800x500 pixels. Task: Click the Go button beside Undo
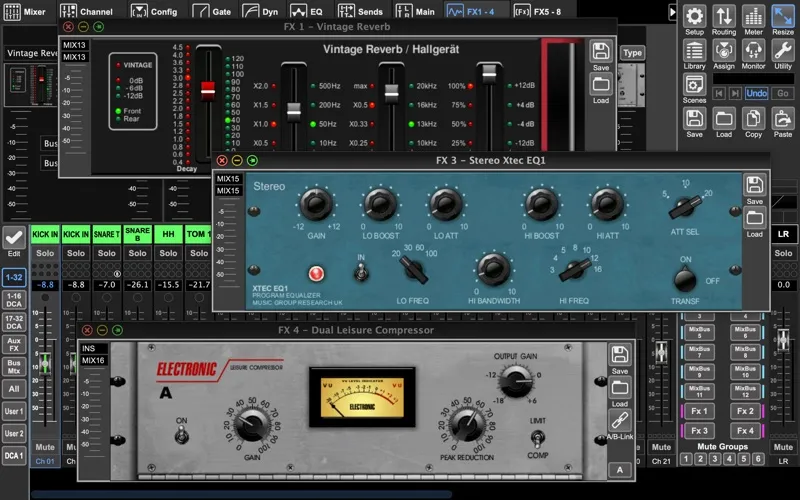783,93
